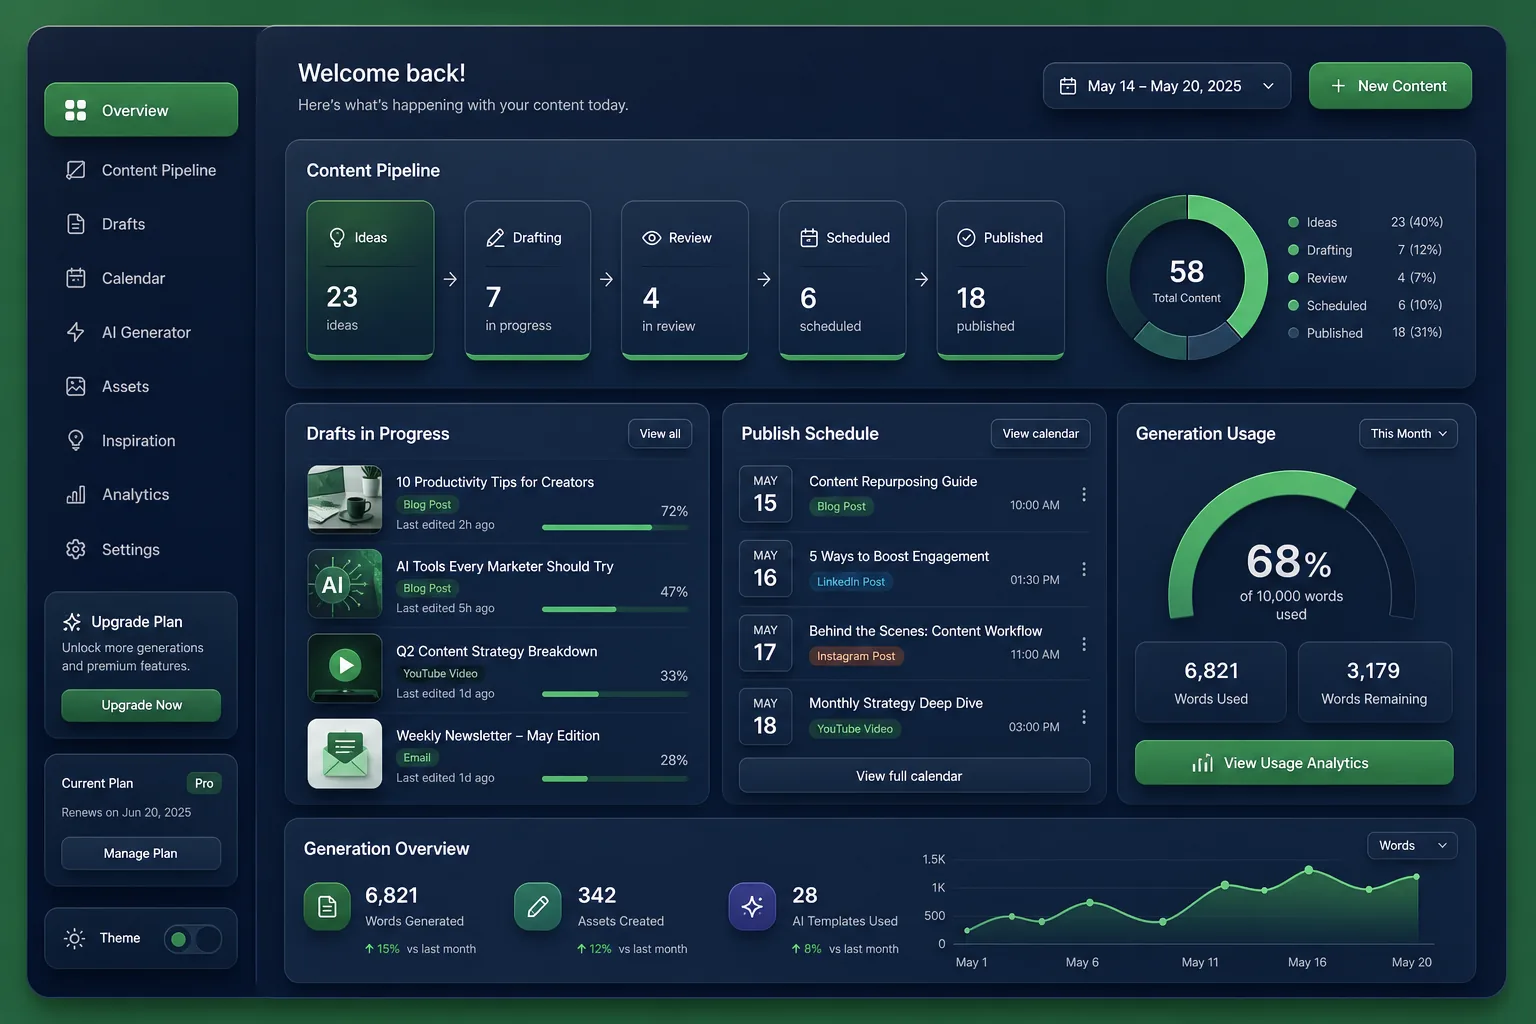Toggle the Theme switch
1536x1024 pixels.
[193, 939]
